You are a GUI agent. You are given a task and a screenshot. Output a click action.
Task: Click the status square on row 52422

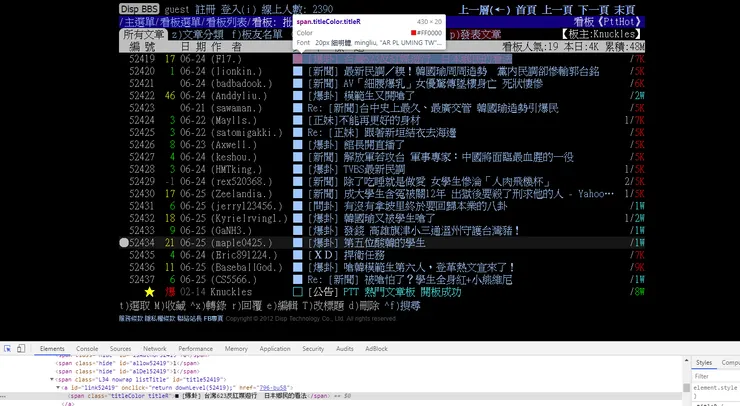(298, 96)
